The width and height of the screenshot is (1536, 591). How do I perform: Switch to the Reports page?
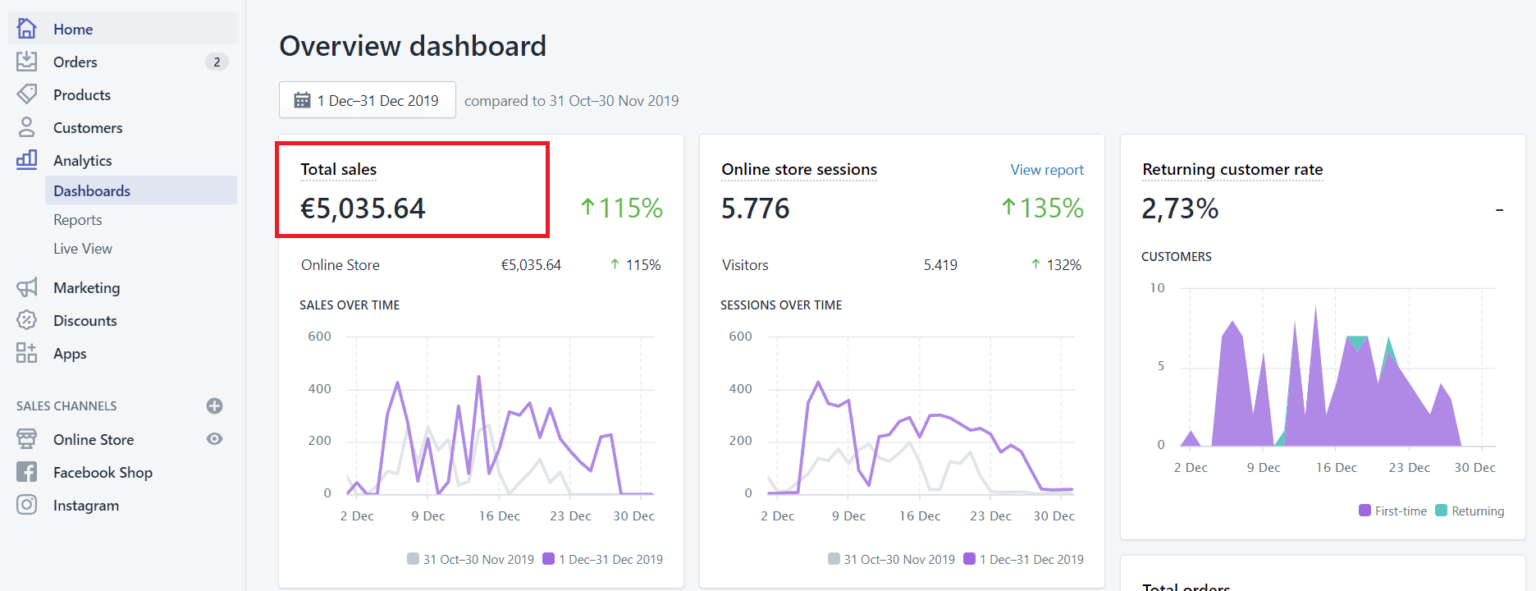[x=79, y=219]
